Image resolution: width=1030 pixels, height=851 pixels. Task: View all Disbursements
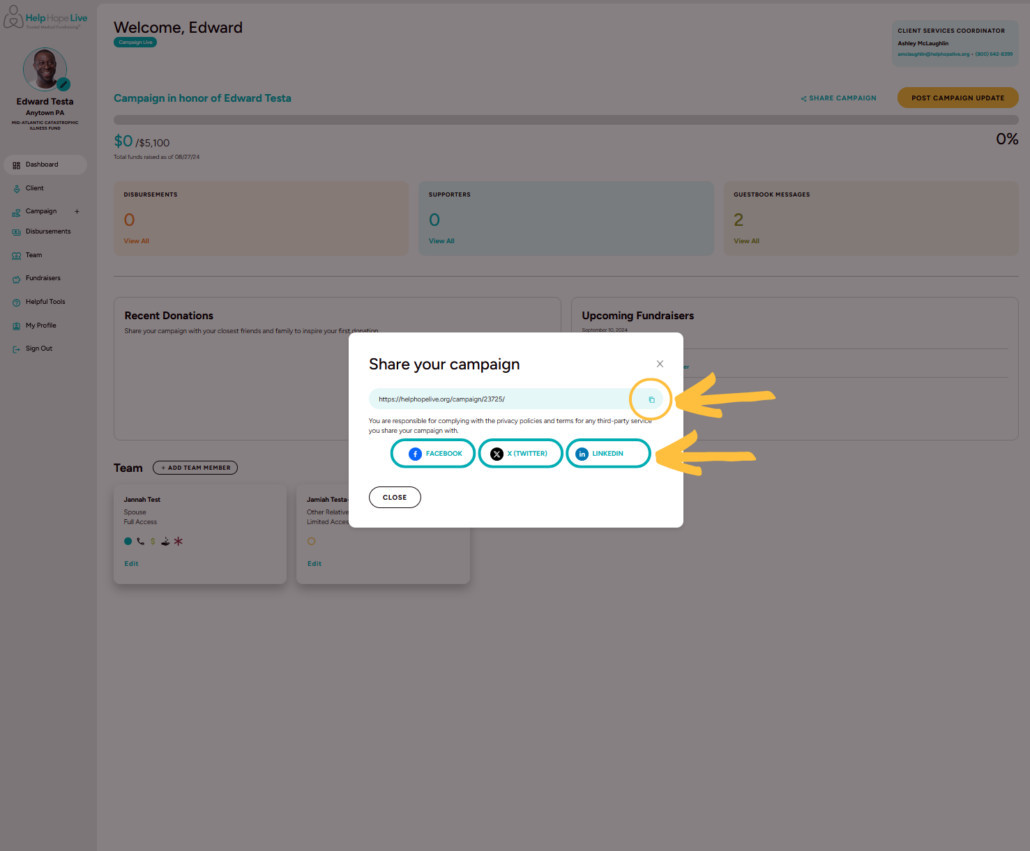(137, 241)
